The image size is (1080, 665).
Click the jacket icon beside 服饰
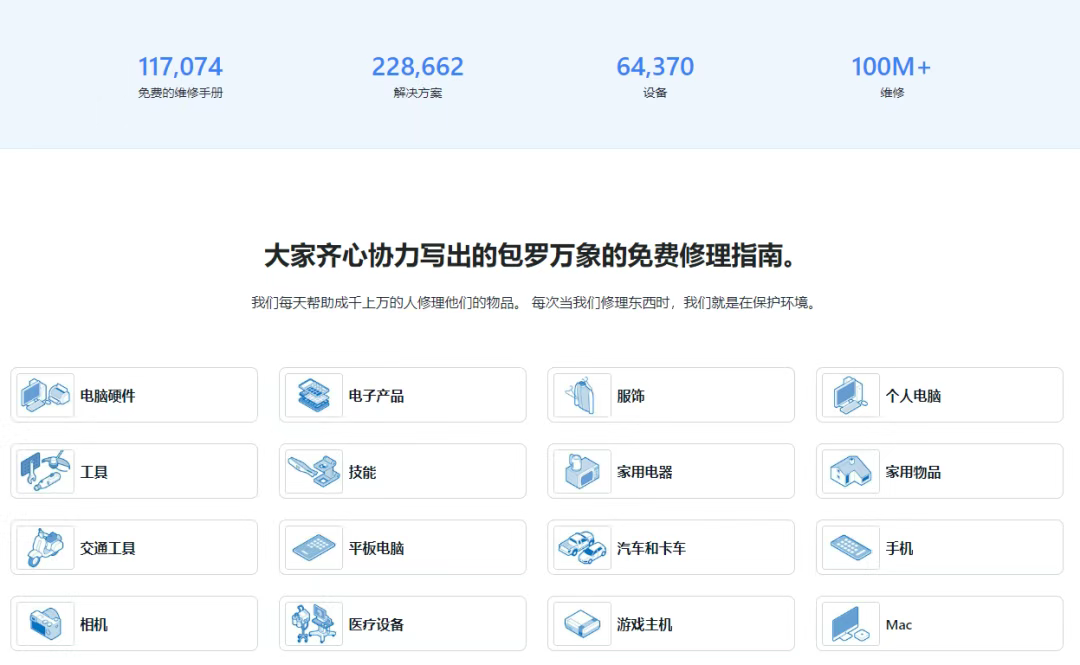tap(581, 395)
